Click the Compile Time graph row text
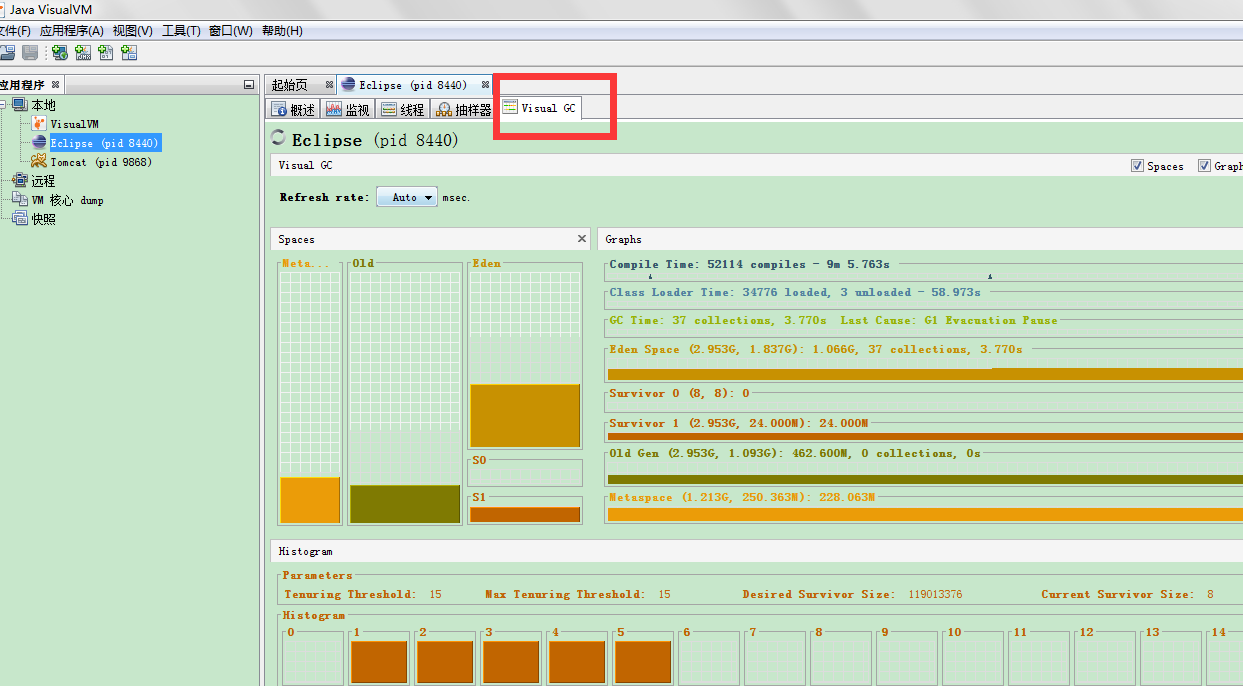Screen dimensions: 1243x686 pyautogui.click(x=749, y=264)
